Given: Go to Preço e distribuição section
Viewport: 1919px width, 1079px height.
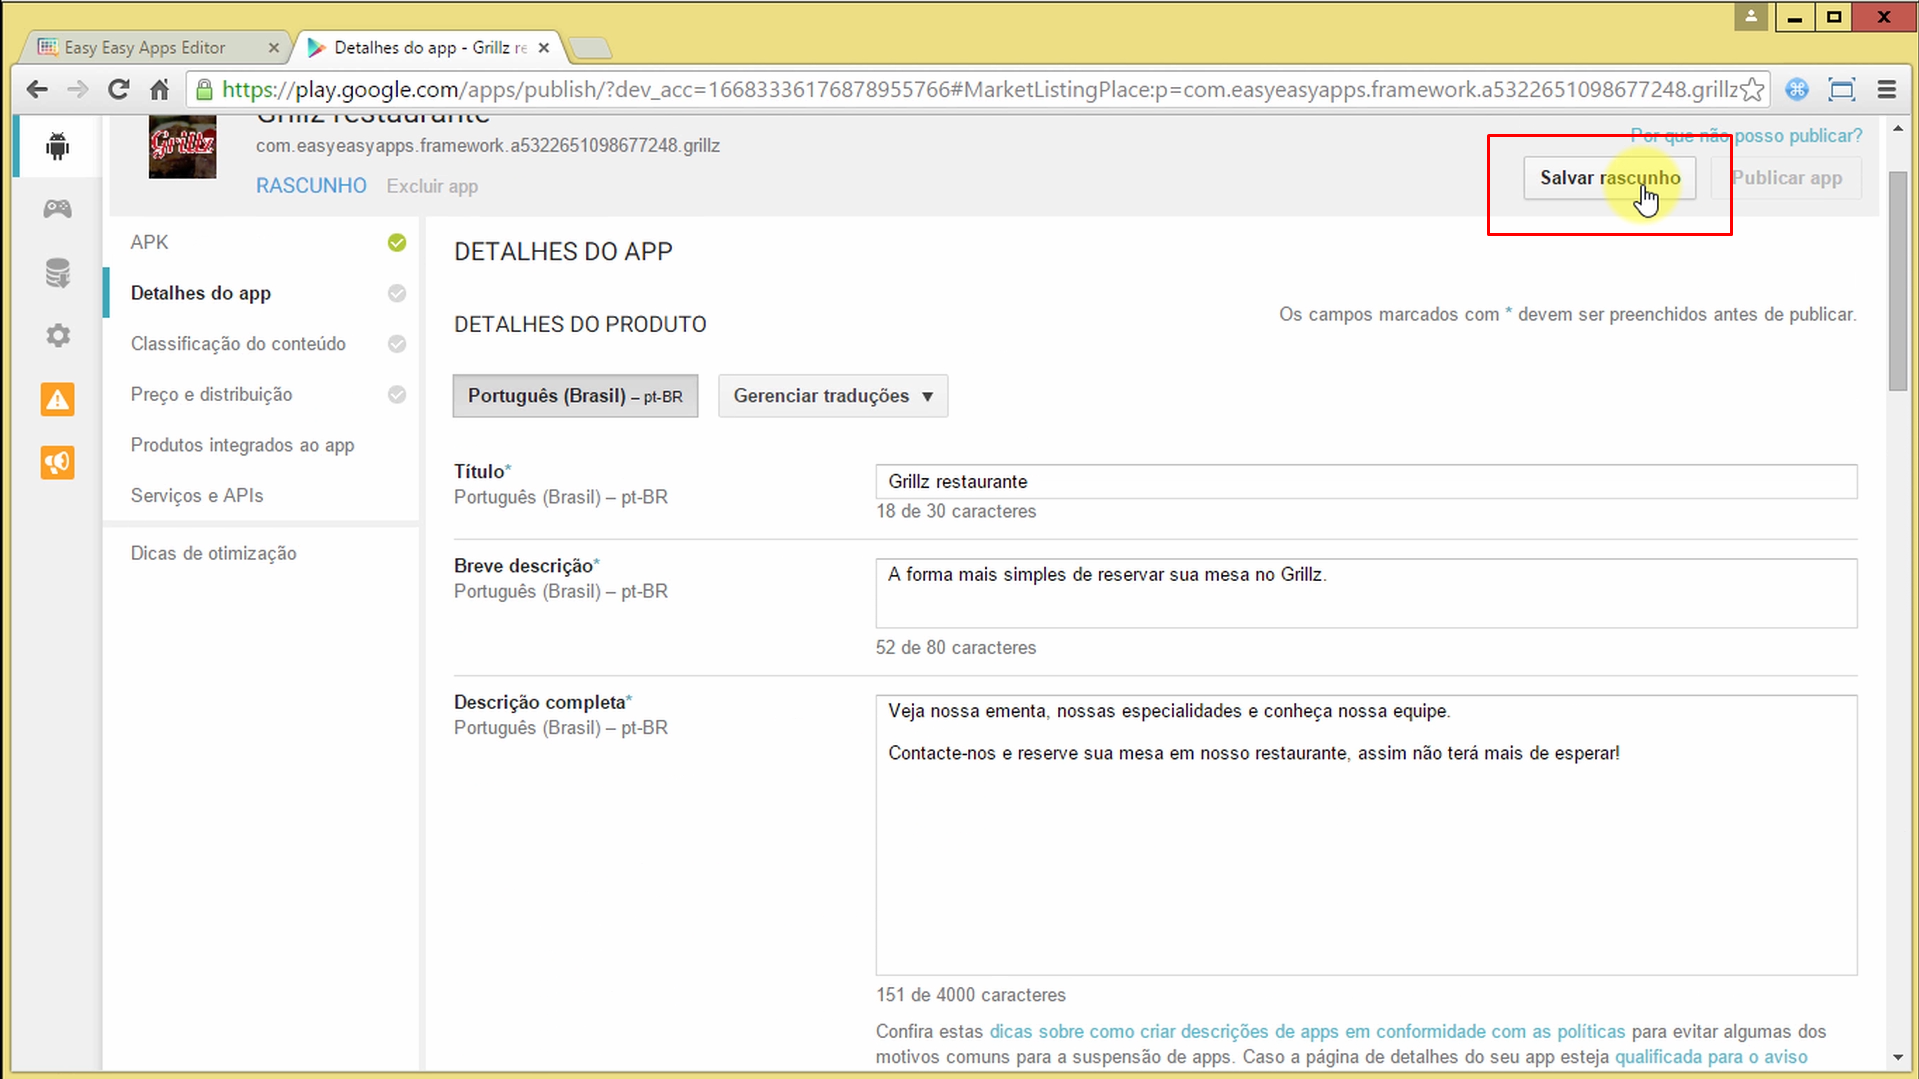Looking at the screenshot, I should point(211,394).
